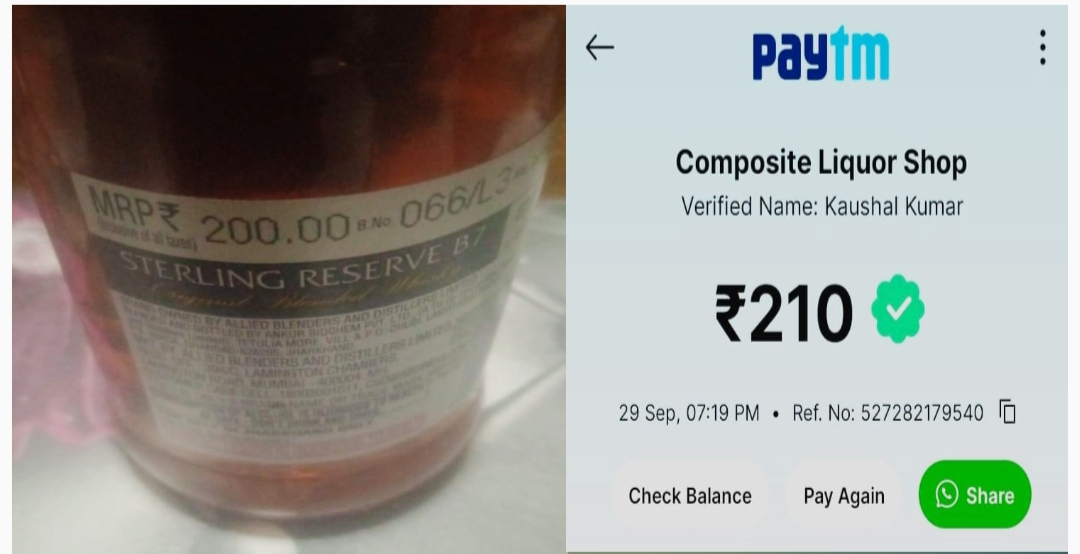Copy the reference number via copy icon
1080x554 pixels.
click(x=1008, y=412)
